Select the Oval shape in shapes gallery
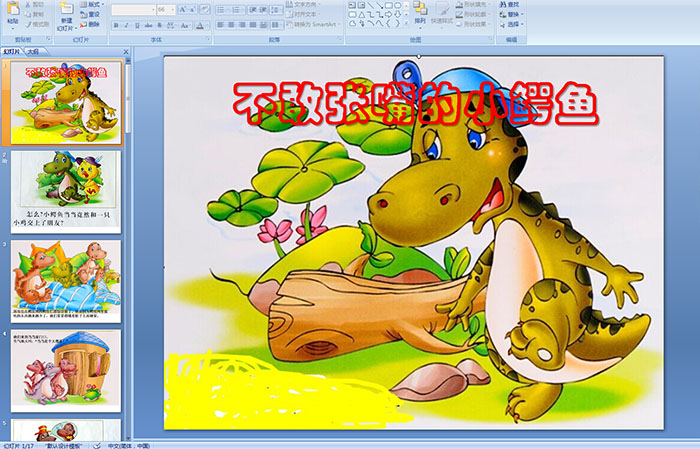 [x=397, y=5]
